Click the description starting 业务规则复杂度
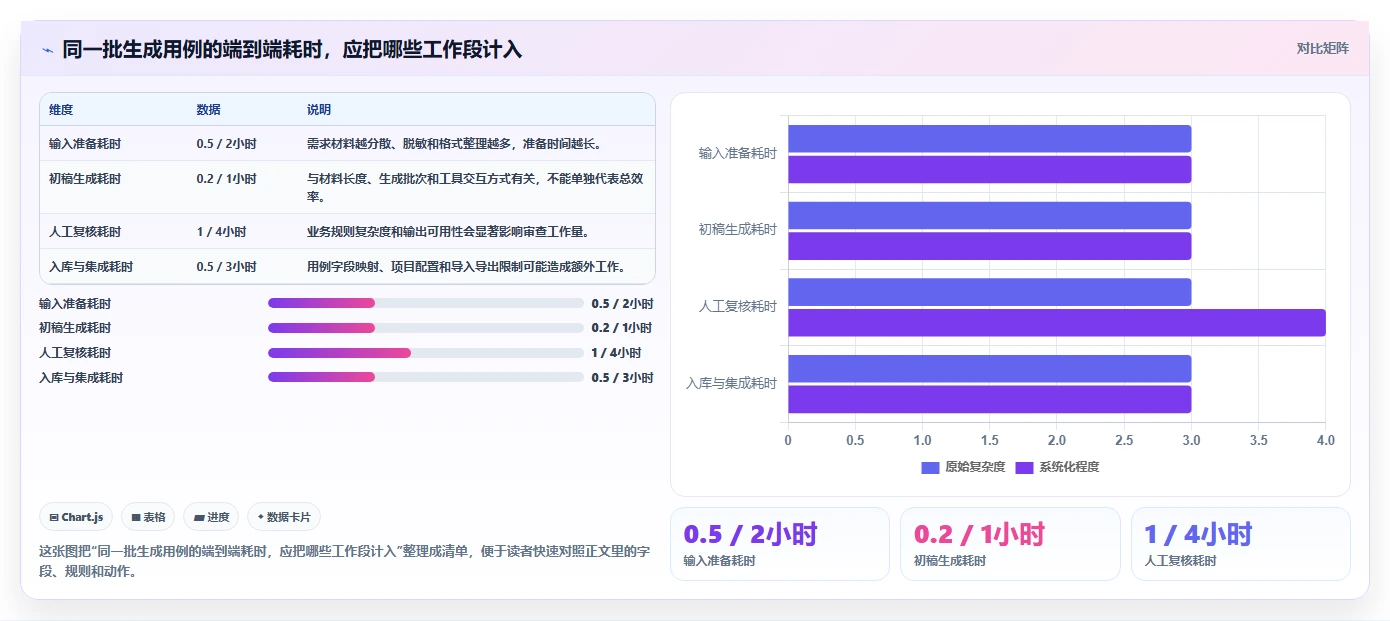Image resolution: width=1390 pixels, height=621 pixels. click(448, 232)
